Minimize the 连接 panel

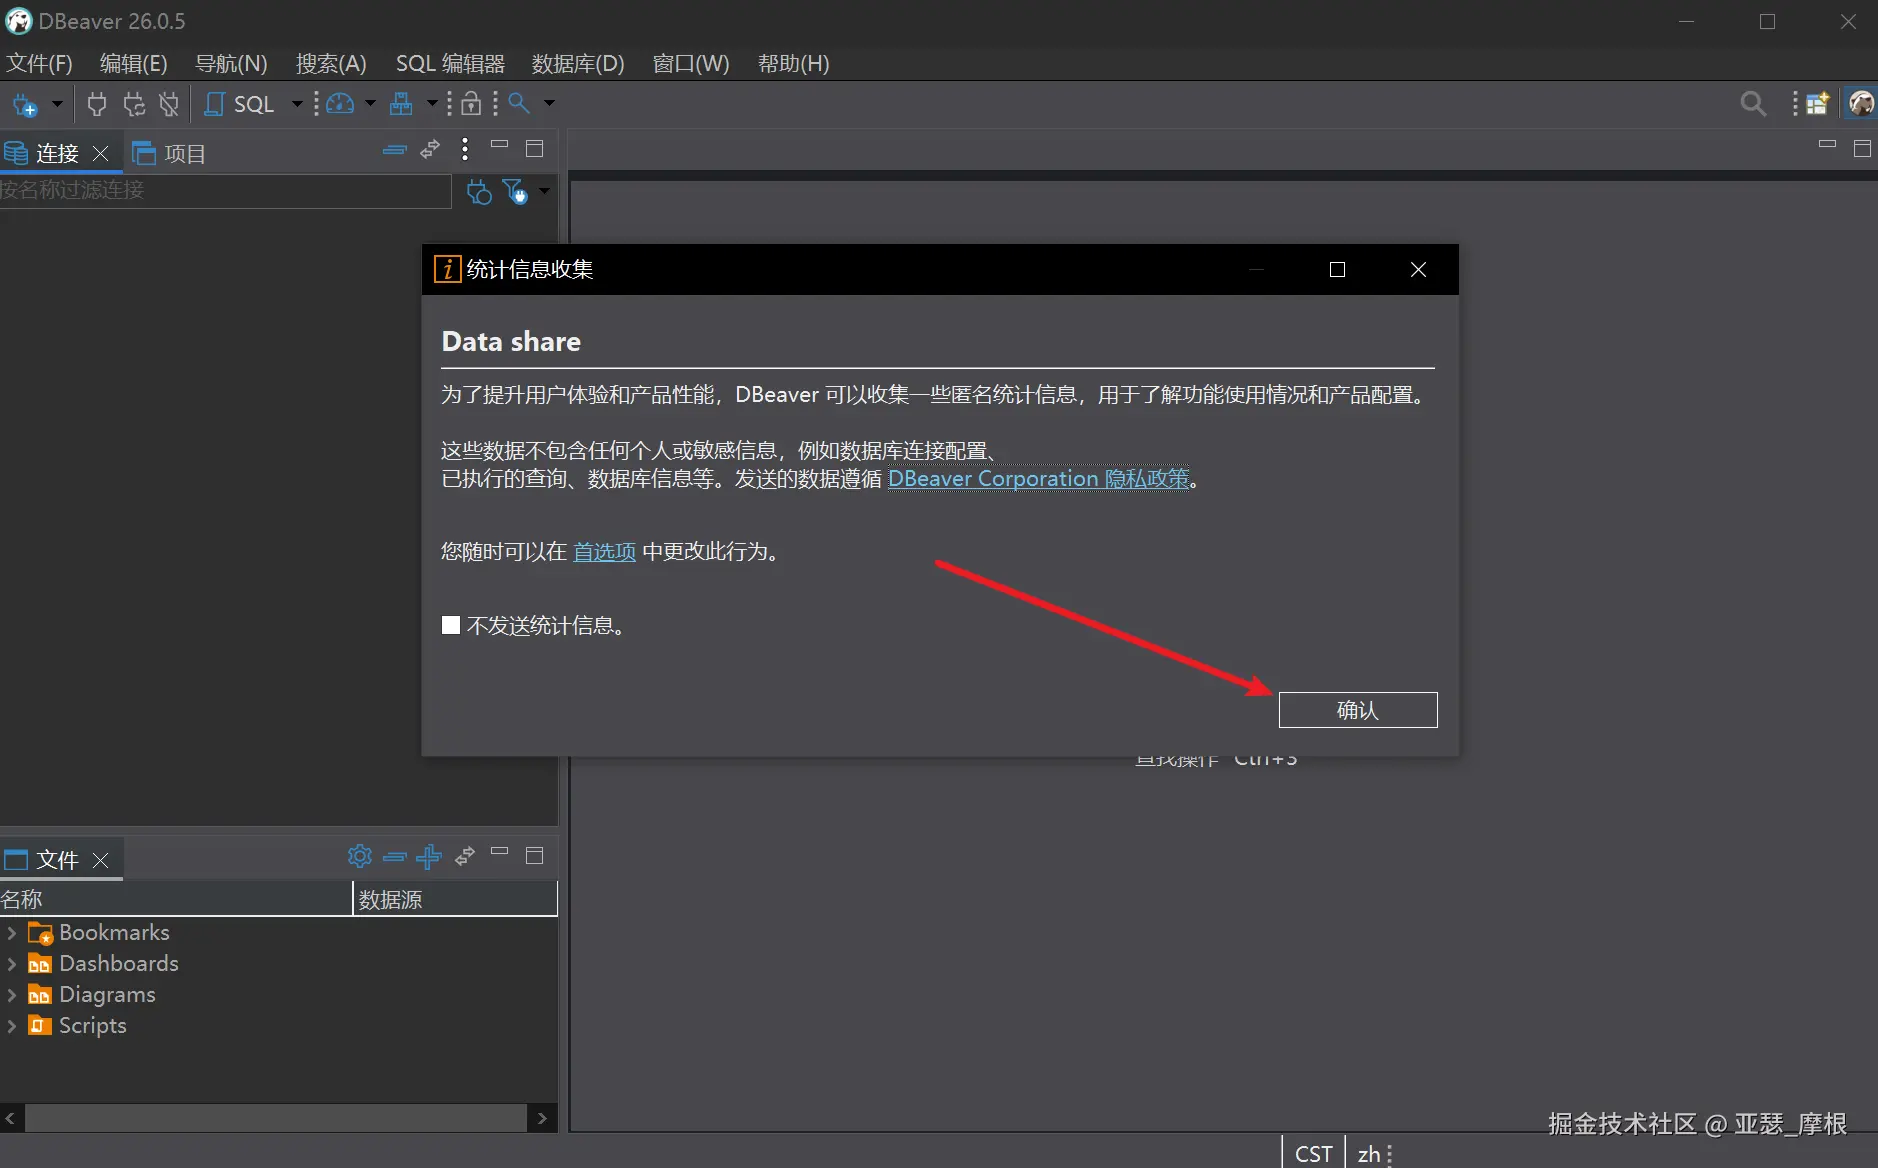(x=500, y=145)
